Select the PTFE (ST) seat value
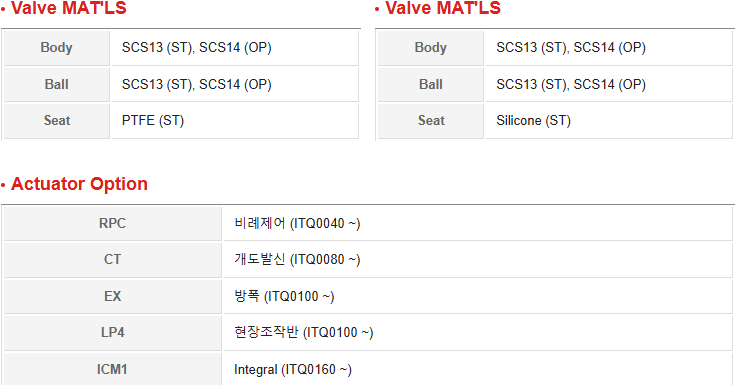This screenshot has width=735, height=385. (153, 121)
